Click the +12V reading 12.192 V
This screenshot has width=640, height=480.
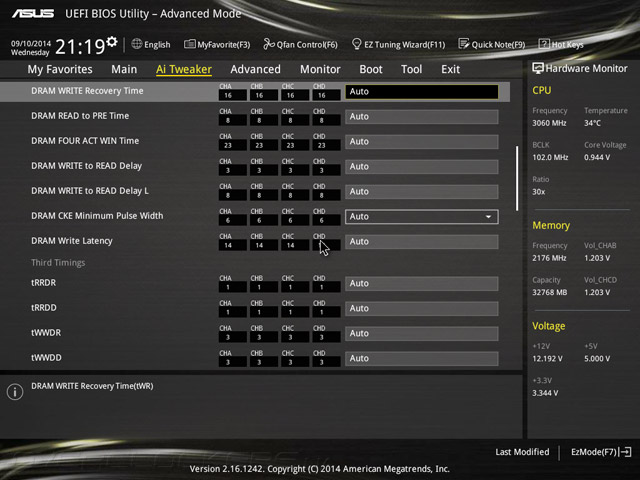click(547, 359)
